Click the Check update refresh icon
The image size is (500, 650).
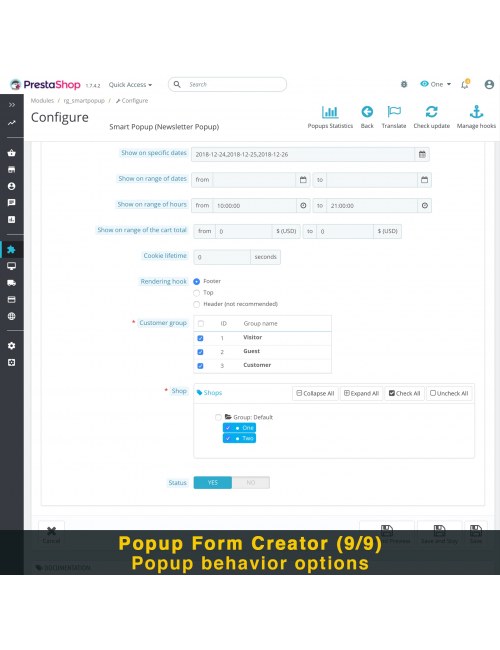click(431, 112)
